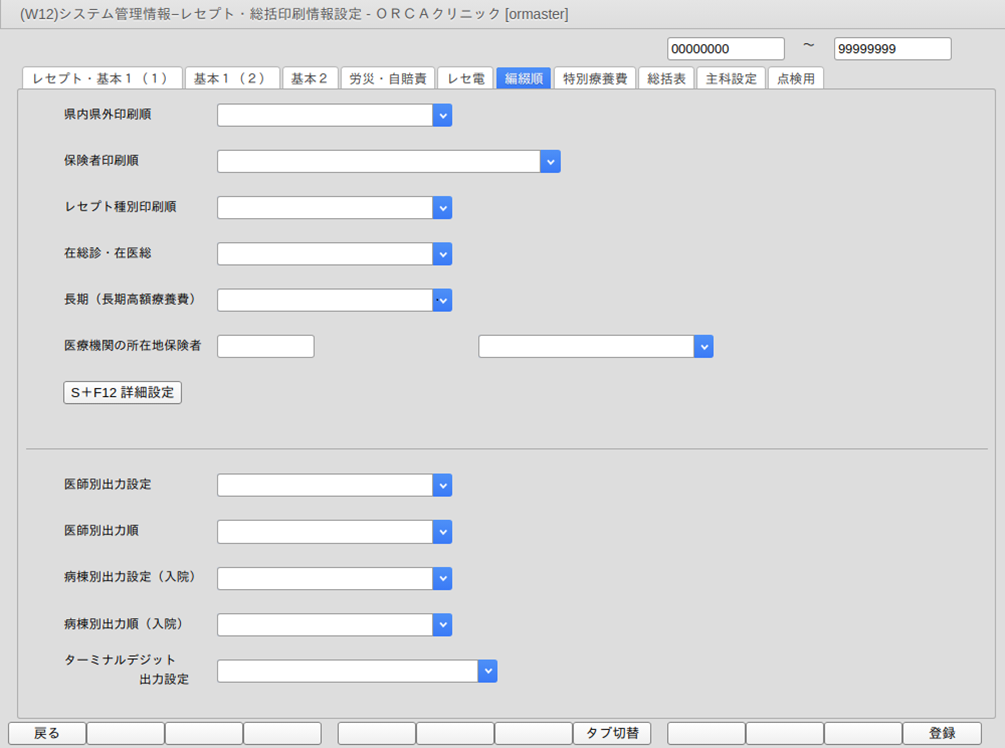Click the 戻る button
This screenshot has width=1005, height=748.
point(46,733)
